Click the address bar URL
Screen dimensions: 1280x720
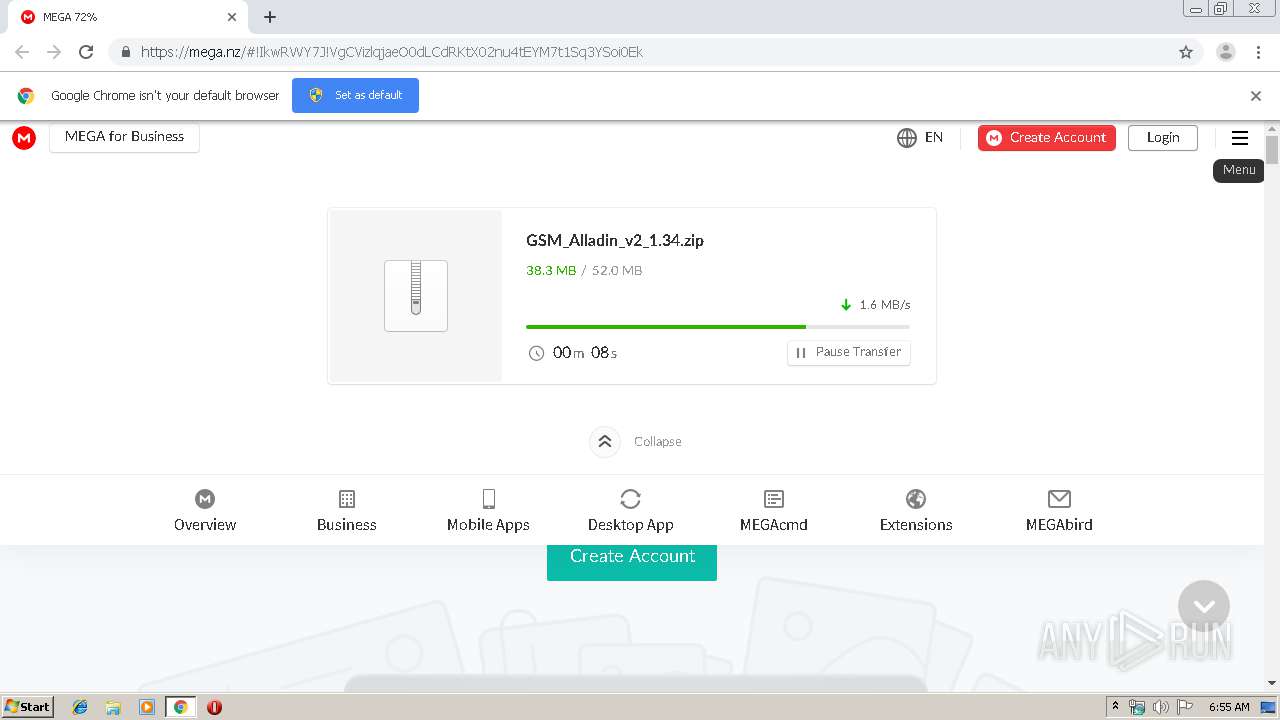tap(392, 52)
